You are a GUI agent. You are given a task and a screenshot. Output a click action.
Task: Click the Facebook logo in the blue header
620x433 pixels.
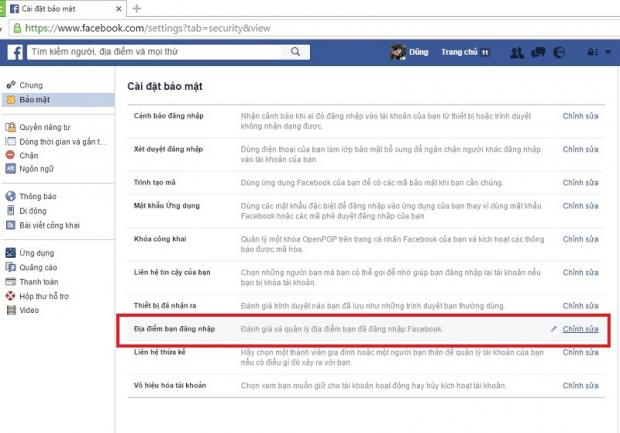coord(16,52)
